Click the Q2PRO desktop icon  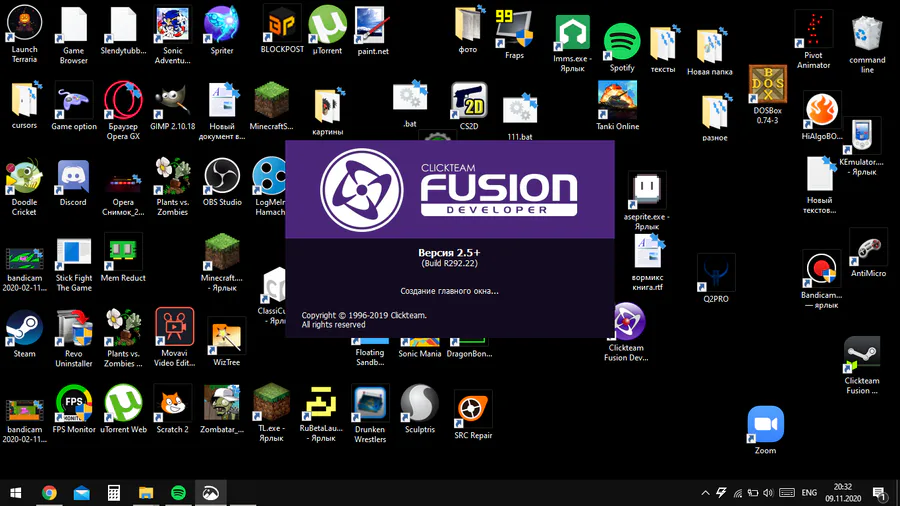716,273
